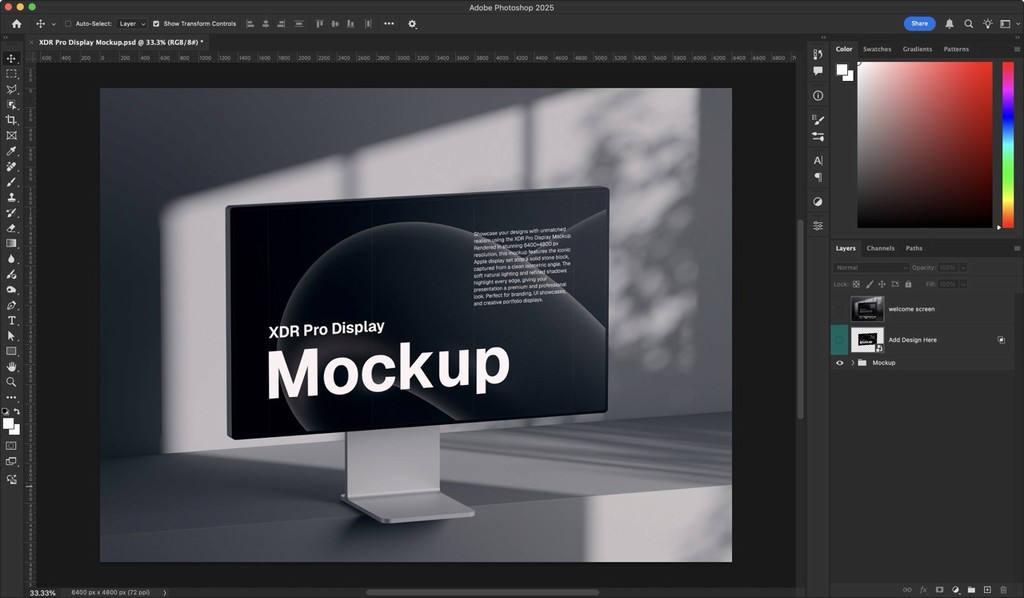Viewport: 1024px width, 598px height.
Task: Delete layer with the trash icon
Action: [1002, 590]
